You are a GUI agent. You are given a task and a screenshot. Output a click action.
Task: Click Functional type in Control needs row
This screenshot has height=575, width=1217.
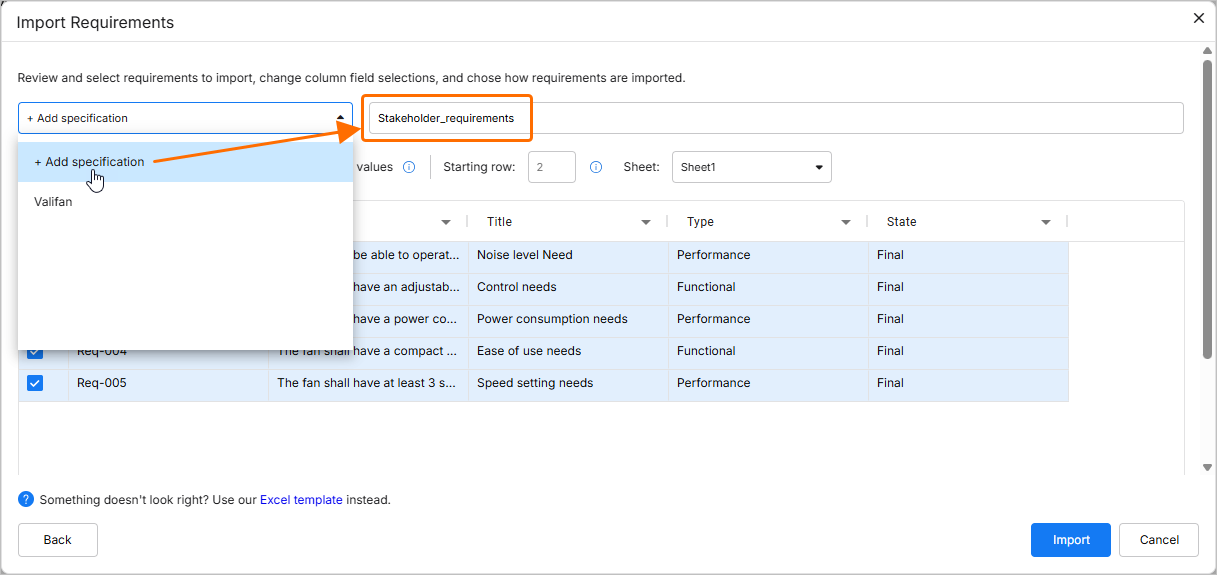768,287
